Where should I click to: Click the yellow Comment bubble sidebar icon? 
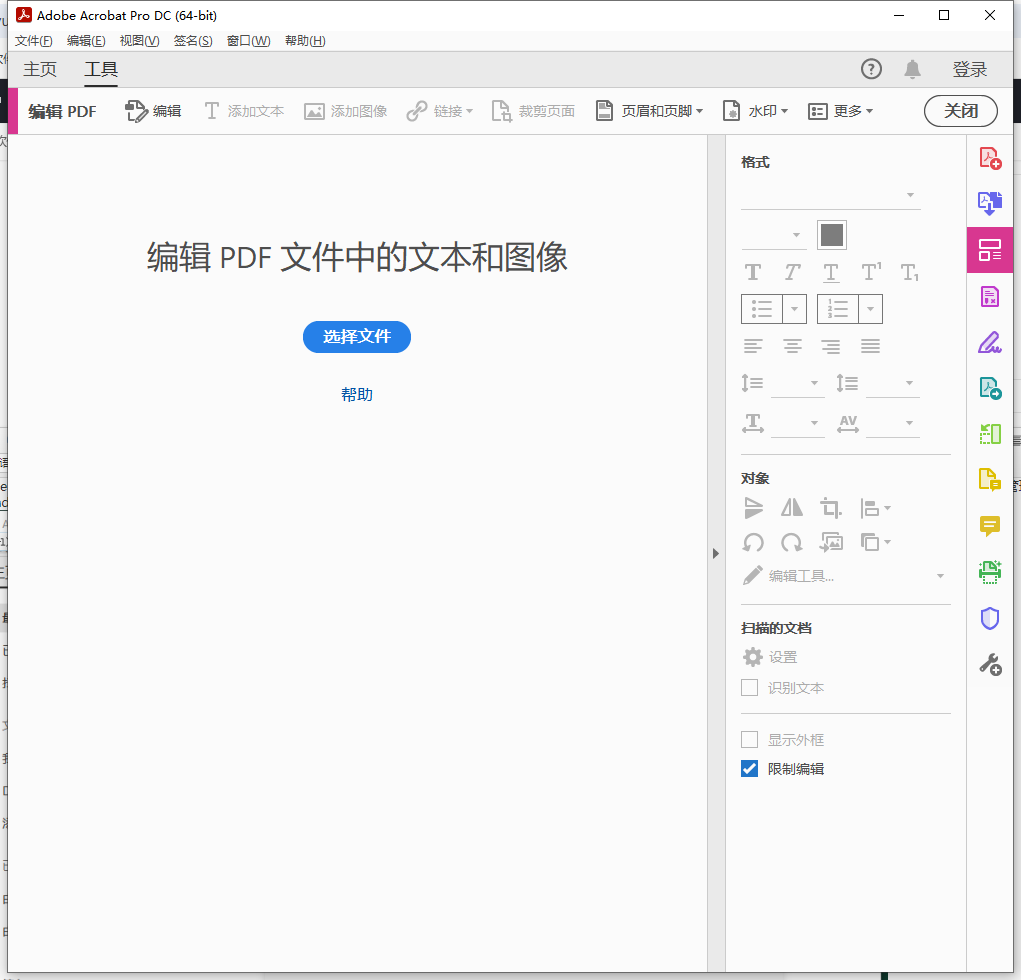tap(990, 525)
